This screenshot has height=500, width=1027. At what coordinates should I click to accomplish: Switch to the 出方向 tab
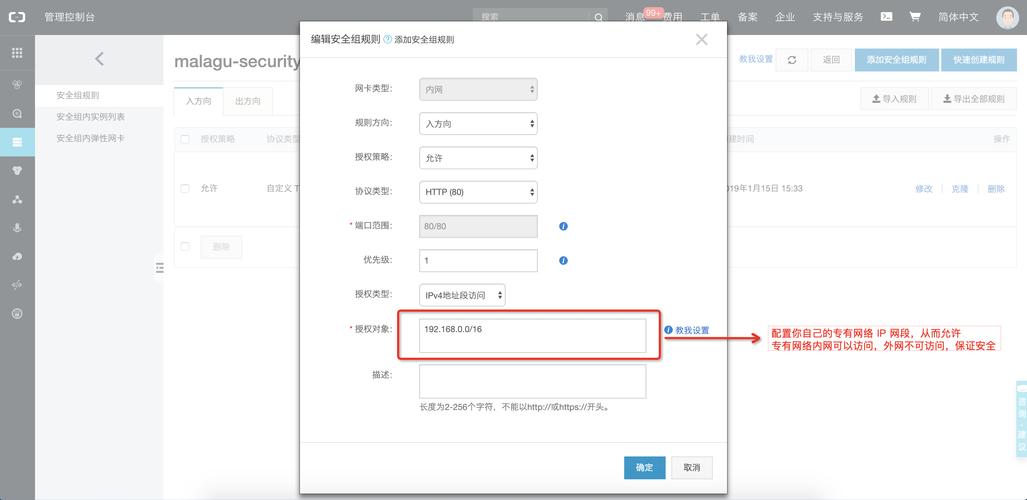247,101
